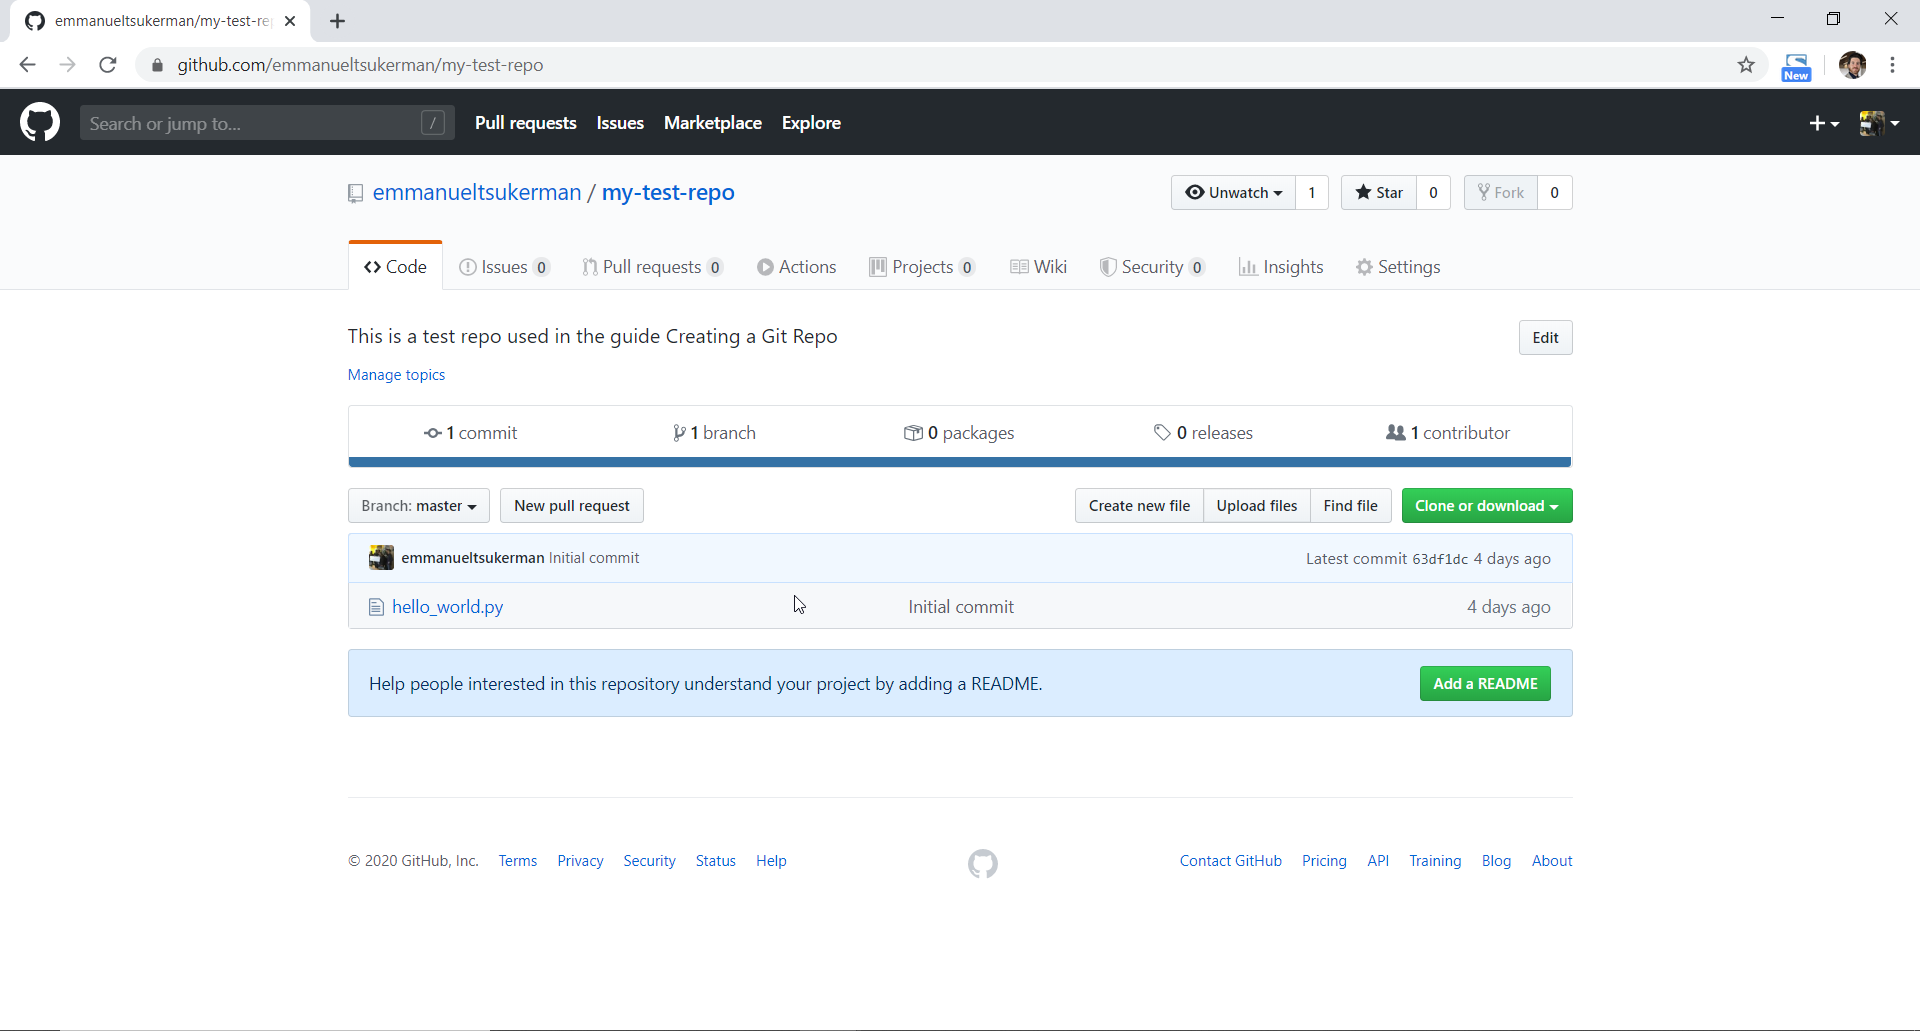Open a new browser tab

point(337,21)
